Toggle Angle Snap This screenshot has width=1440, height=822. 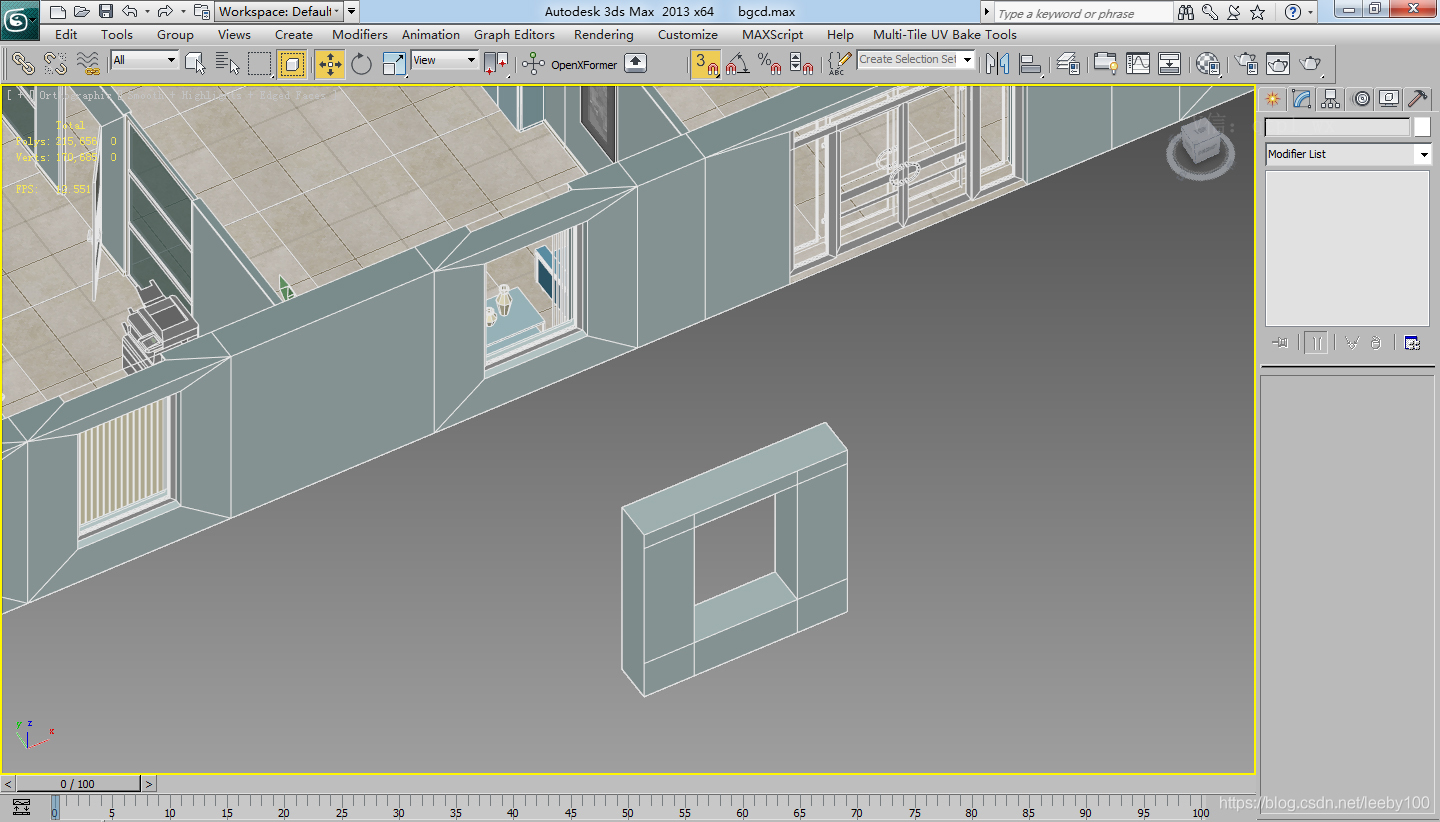pos(738,64)
